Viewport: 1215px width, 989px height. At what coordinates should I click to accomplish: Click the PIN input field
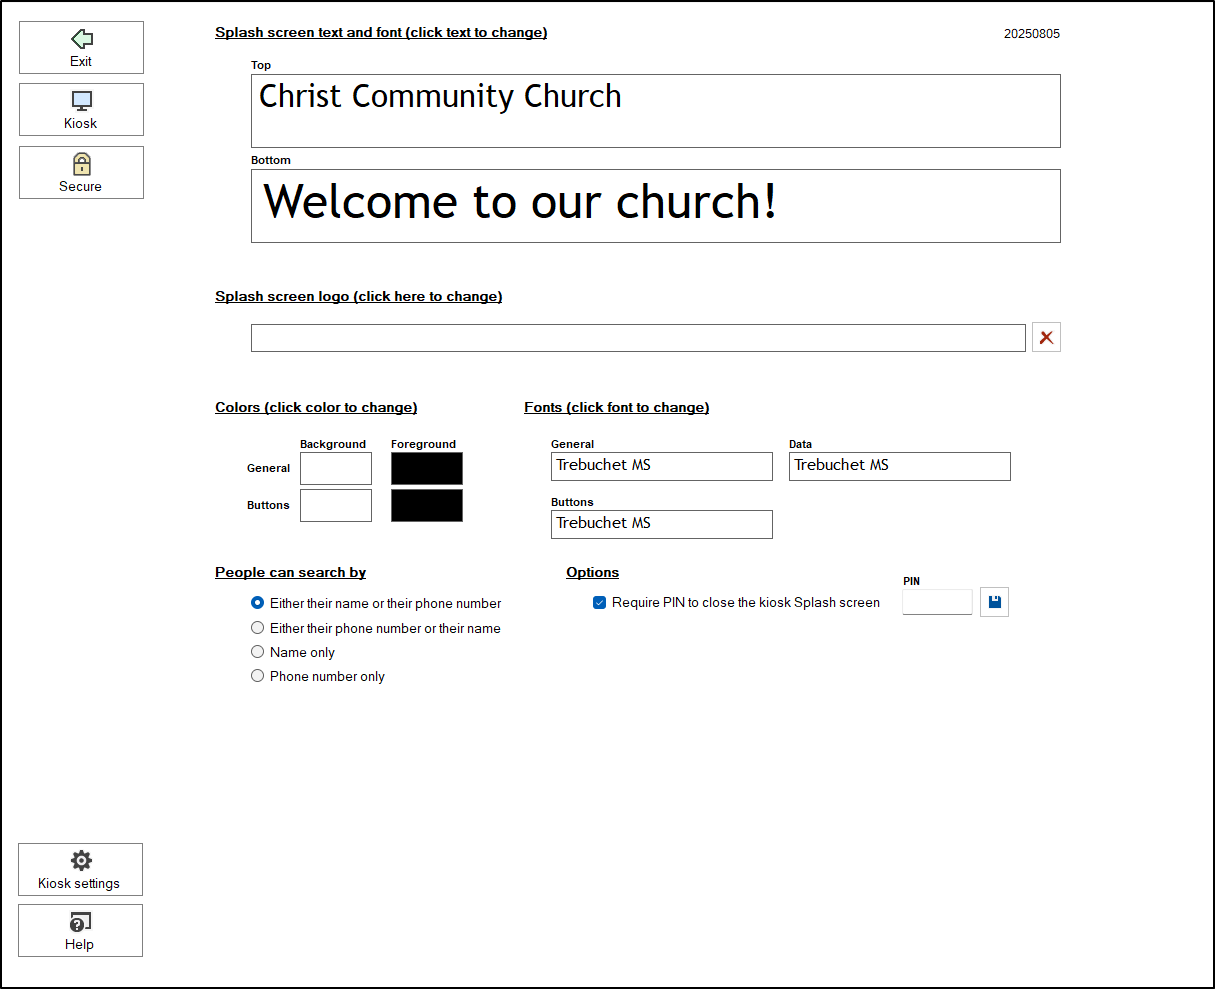(x=937, y=602)
